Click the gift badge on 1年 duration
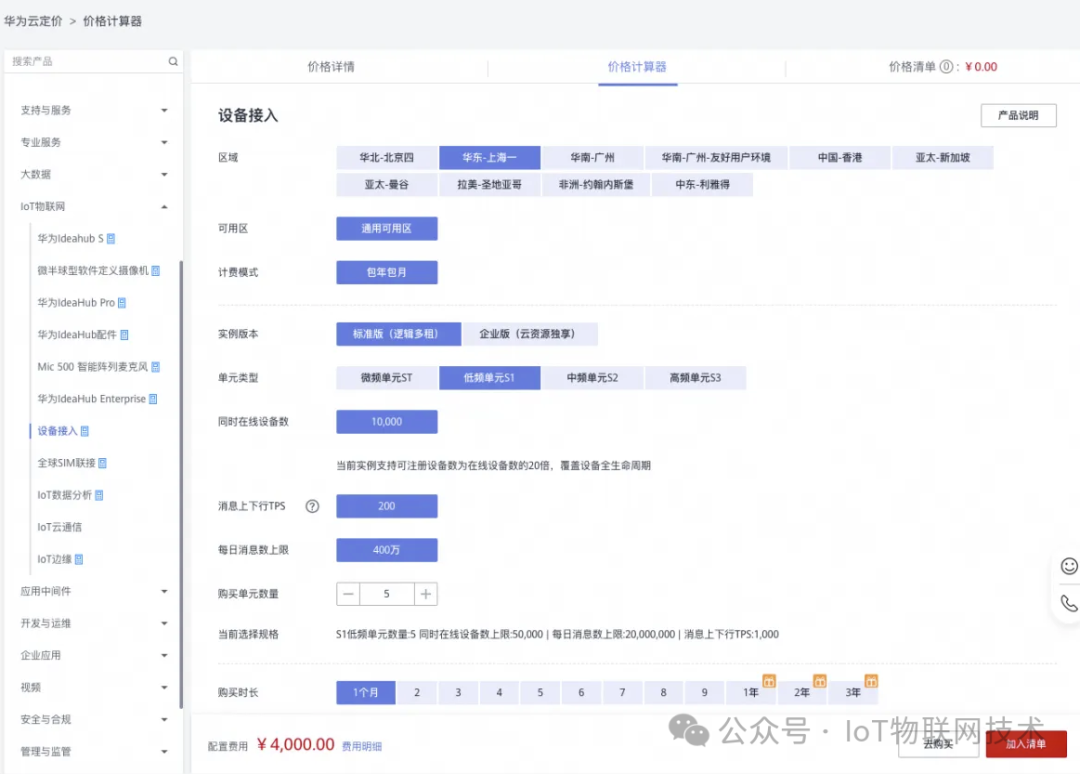 pos(769,681)
